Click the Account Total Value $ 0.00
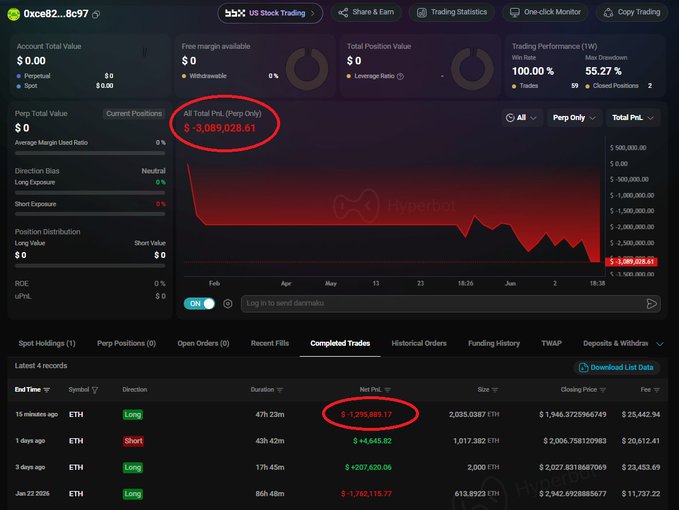Screen dimensions: 679x510 pos(31,61)
